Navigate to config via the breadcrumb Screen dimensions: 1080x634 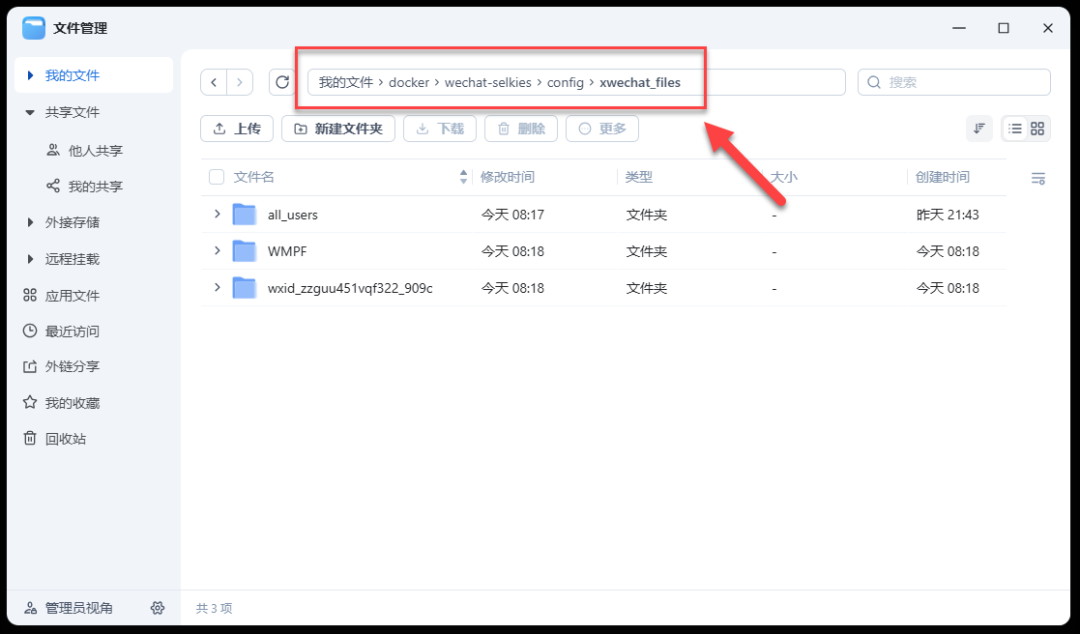[x=565, y=82]
